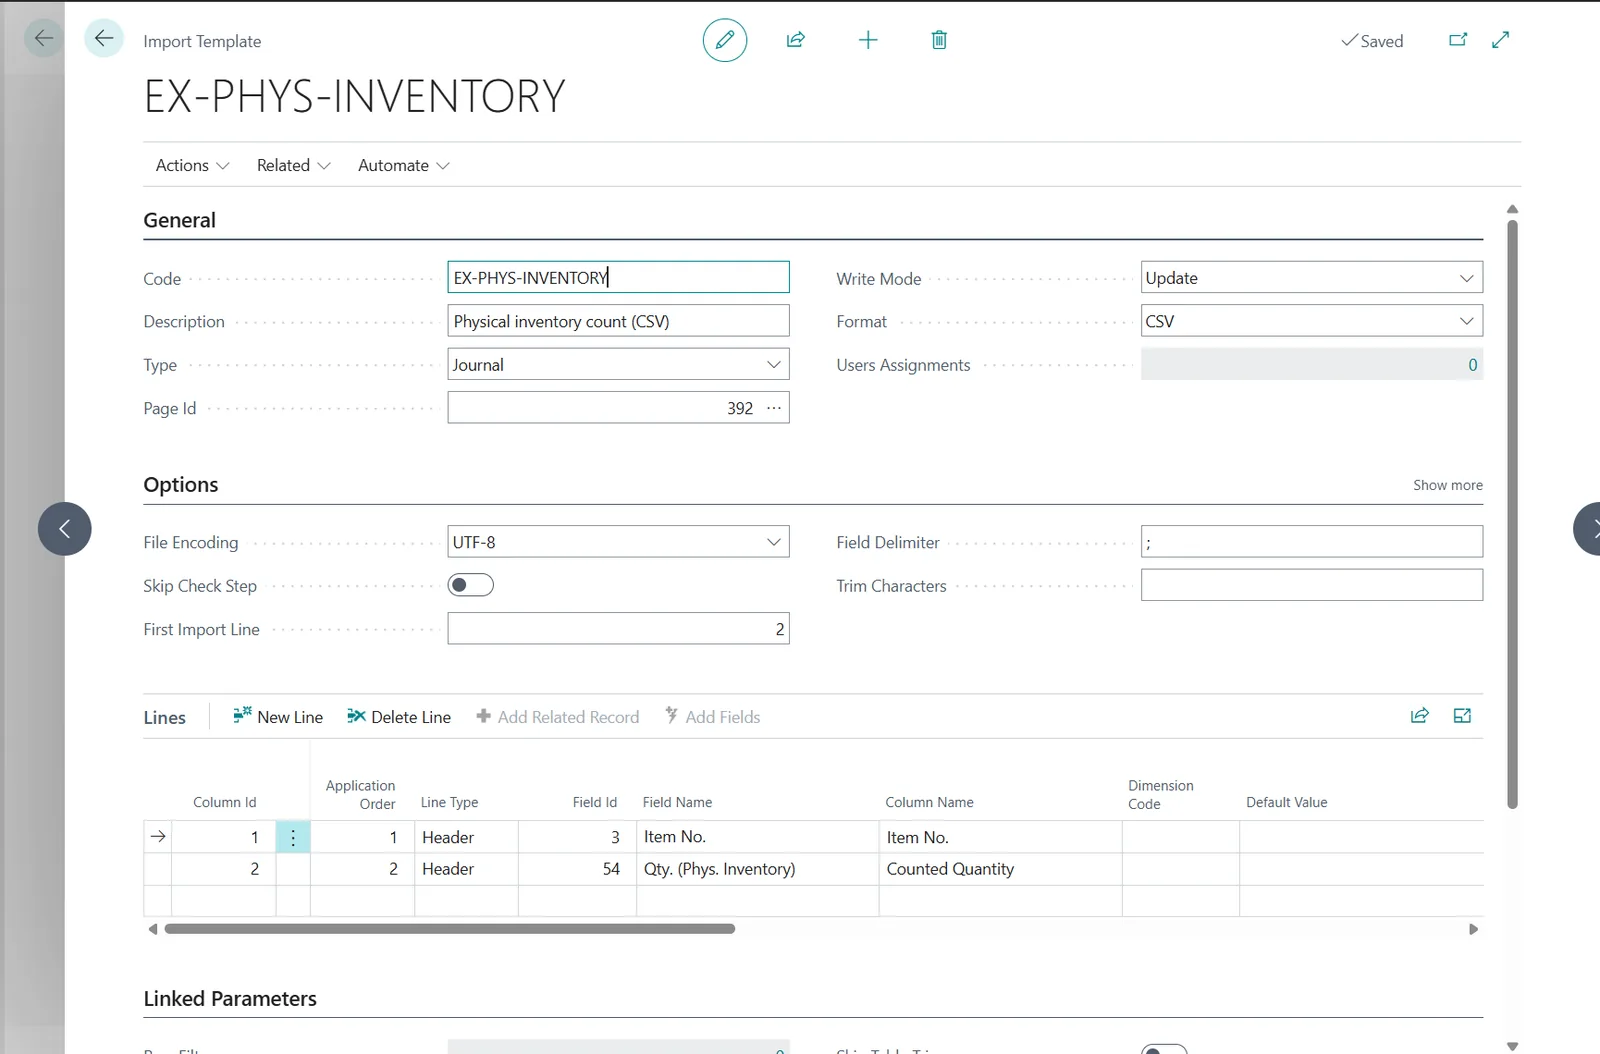Viewport: 1600px width, 1054px height.
Task: Select the Counted Quantity column name cell
Action: tap(1000, 869)
